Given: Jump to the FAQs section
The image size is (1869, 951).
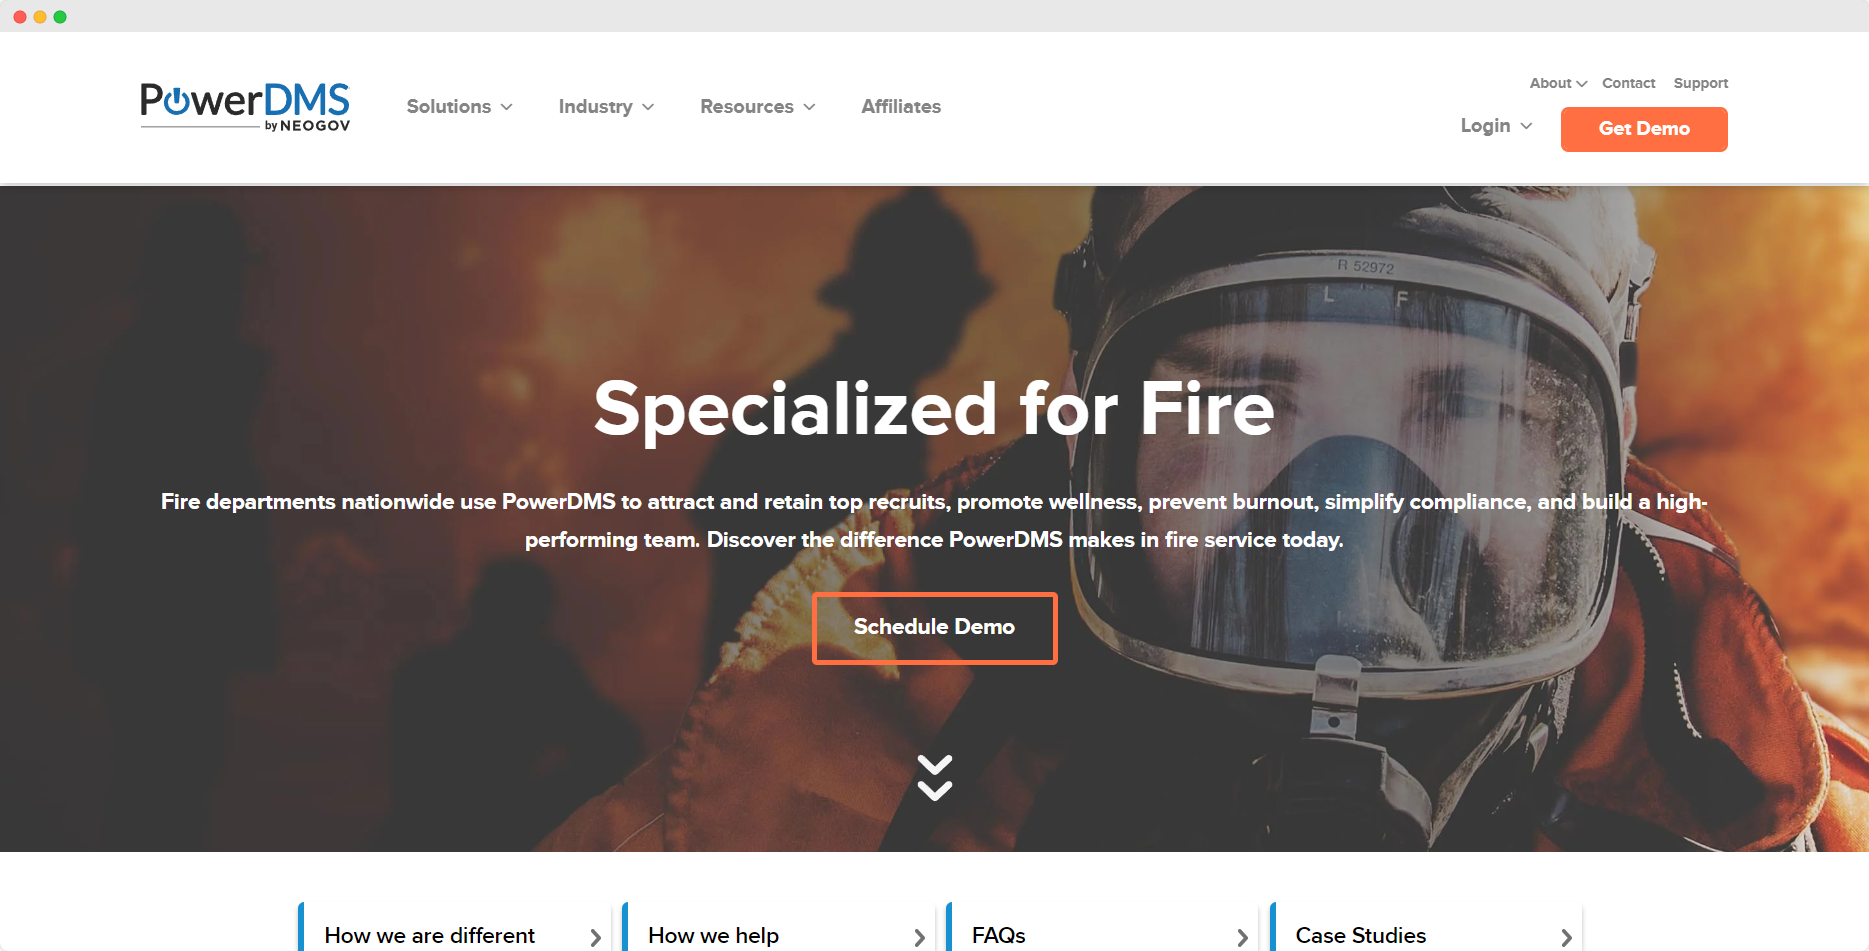Looking at the screenshot, I should tap(998, 935).
